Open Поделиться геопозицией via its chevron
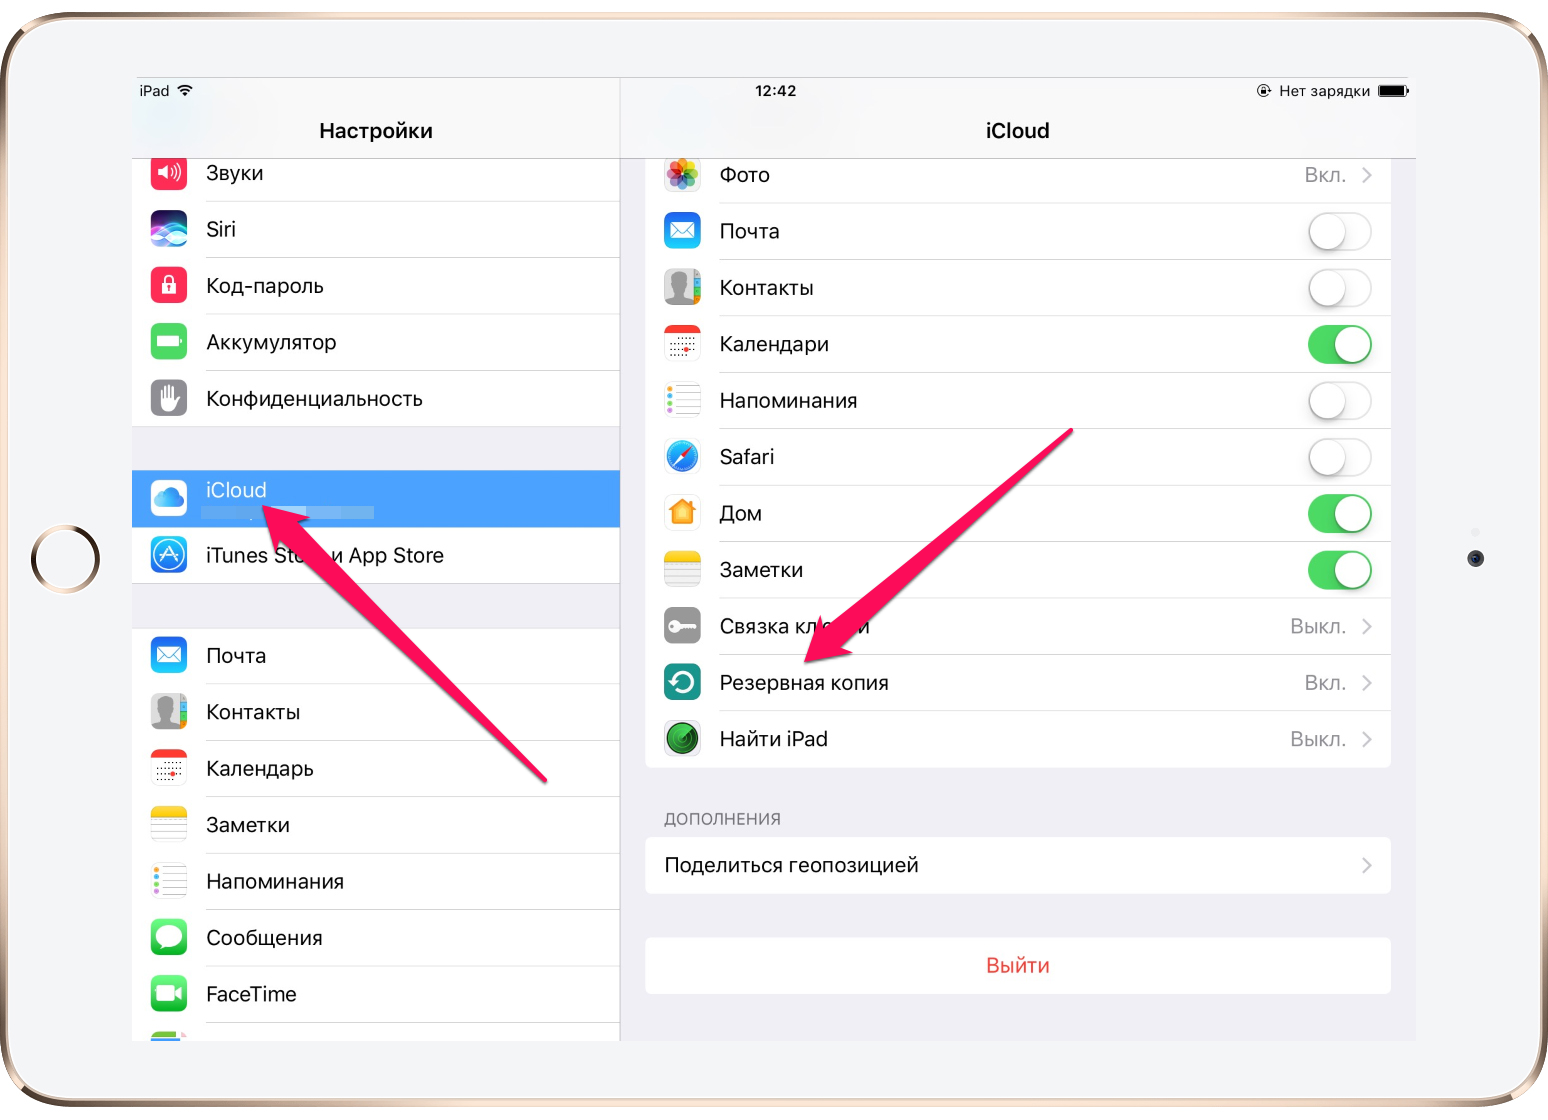This screenshot has width=1548, height=1120. (x=1366, y=866)
